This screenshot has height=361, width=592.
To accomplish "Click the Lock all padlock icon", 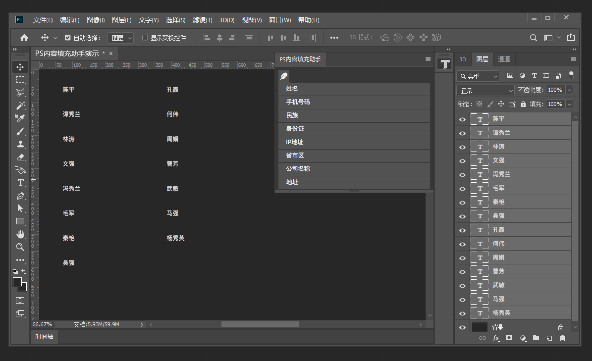I will pyautogui.click(x=523, y=104).
